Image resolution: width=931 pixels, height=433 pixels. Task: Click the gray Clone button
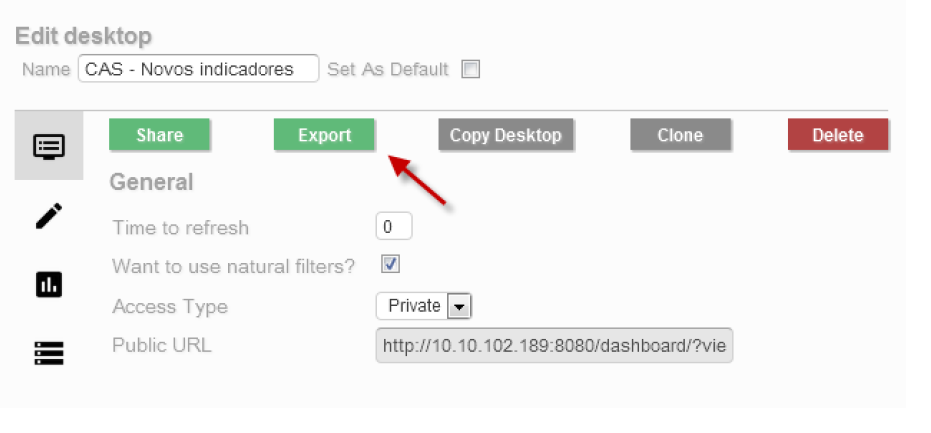click(x=680, y=136)
